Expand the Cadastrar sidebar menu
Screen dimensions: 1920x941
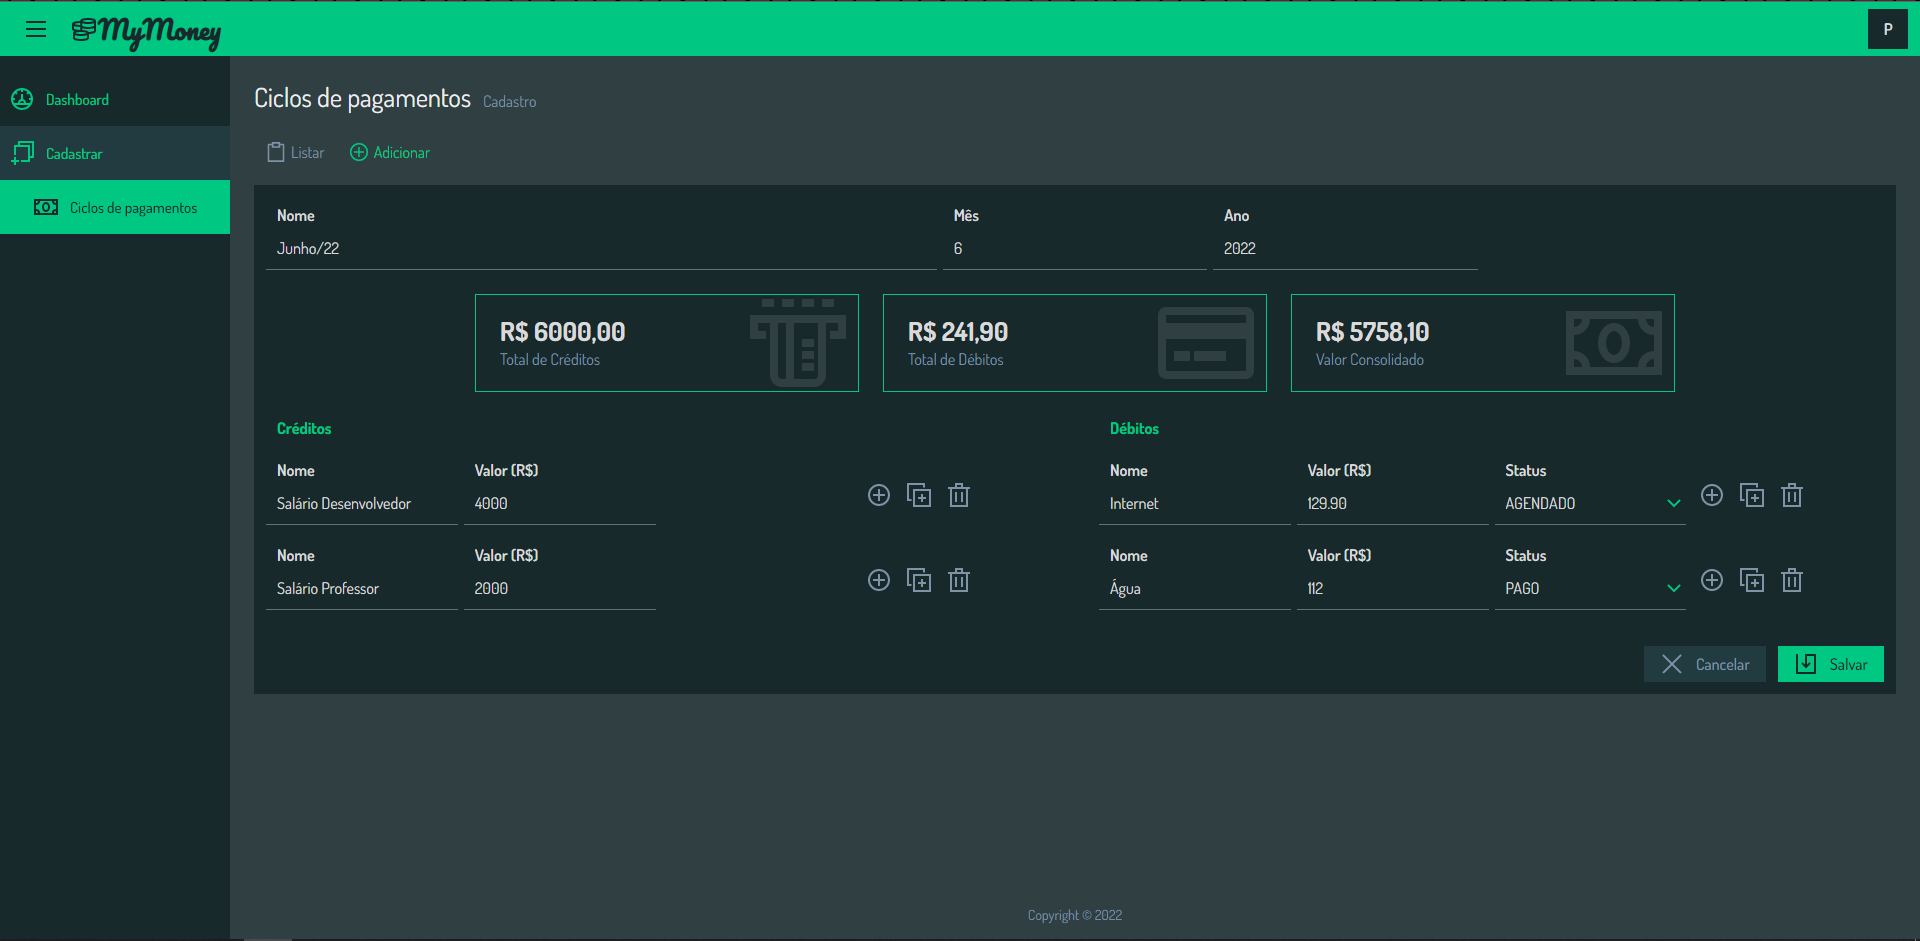115,153
